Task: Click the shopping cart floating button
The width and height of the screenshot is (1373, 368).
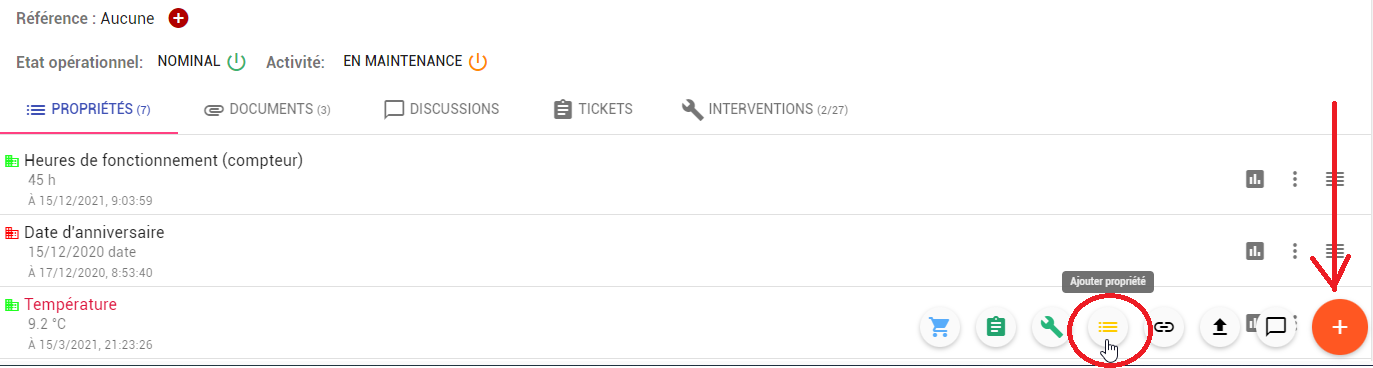Action: (939, 327)
